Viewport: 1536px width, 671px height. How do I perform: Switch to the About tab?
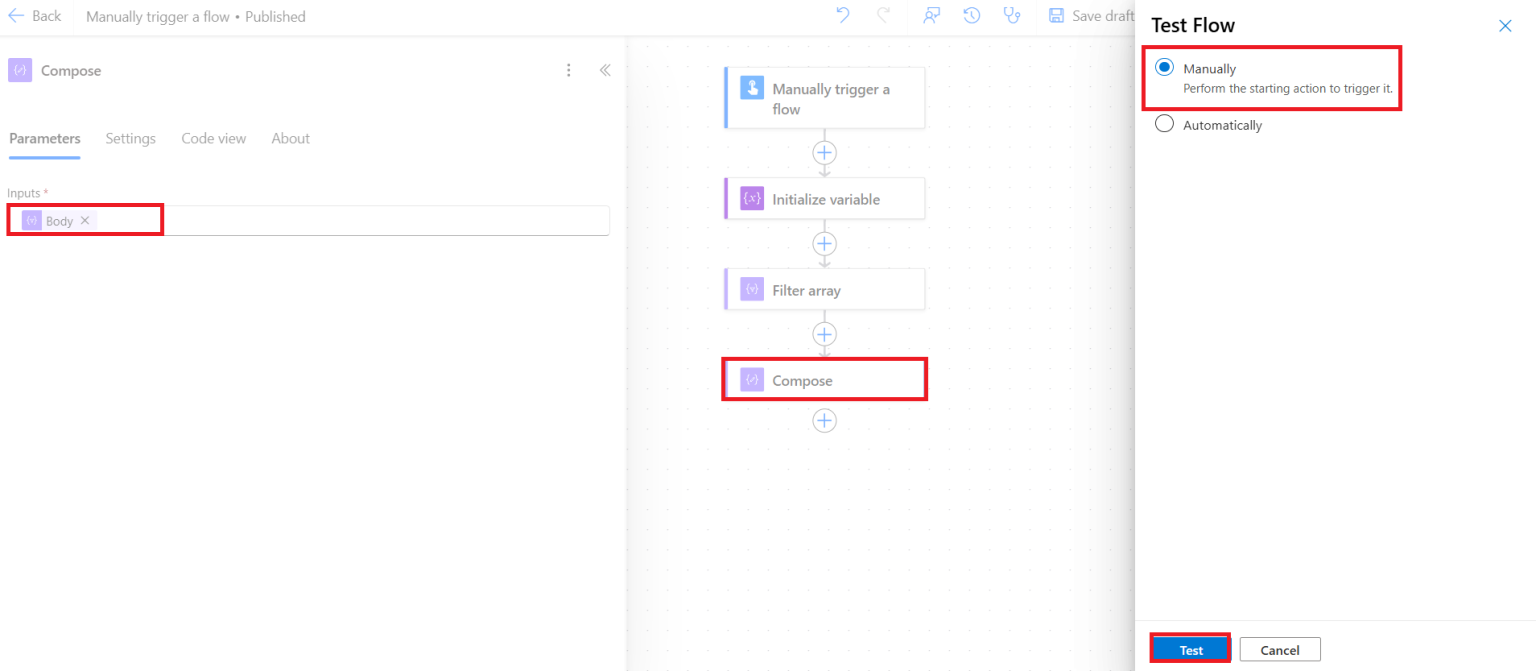291,139
